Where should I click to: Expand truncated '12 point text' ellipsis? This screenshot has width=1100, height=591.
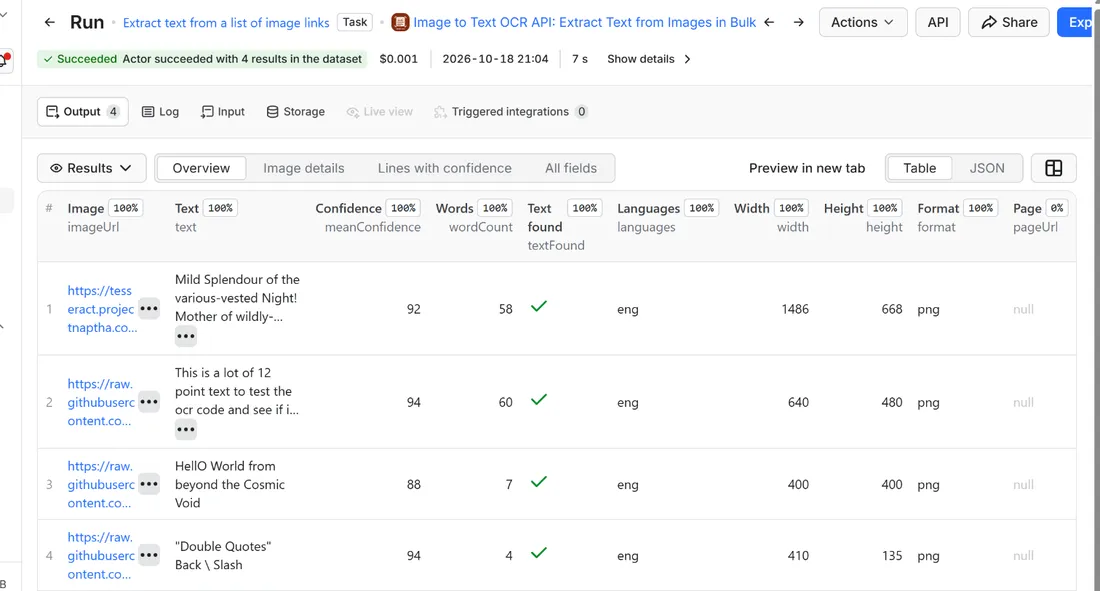click(186, 430)
